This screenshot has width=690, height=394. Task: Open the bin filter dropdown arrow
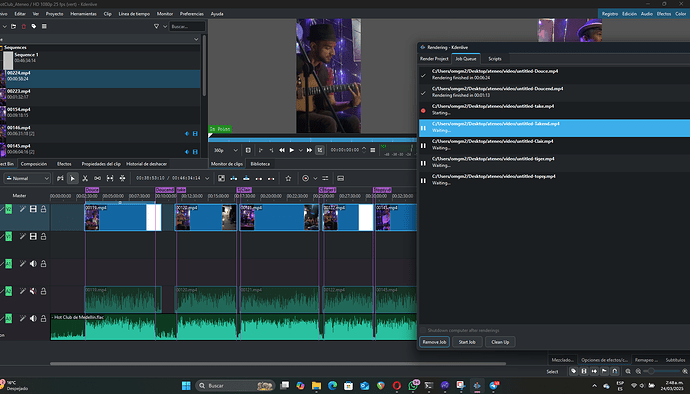165,26
